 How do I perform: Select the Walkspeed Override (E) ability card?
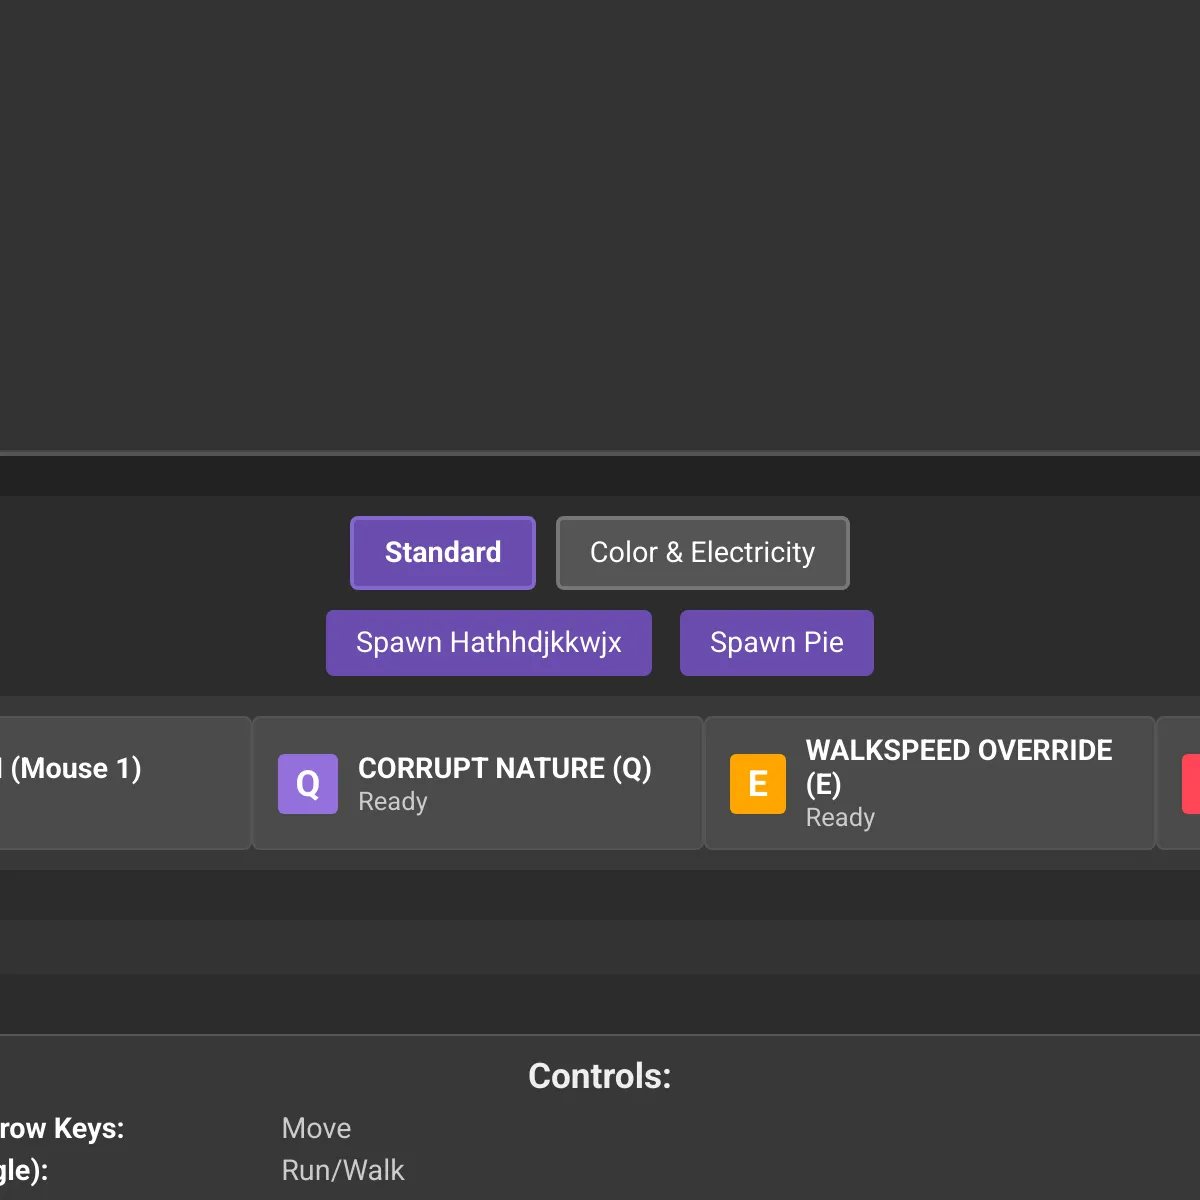point(930,783)
